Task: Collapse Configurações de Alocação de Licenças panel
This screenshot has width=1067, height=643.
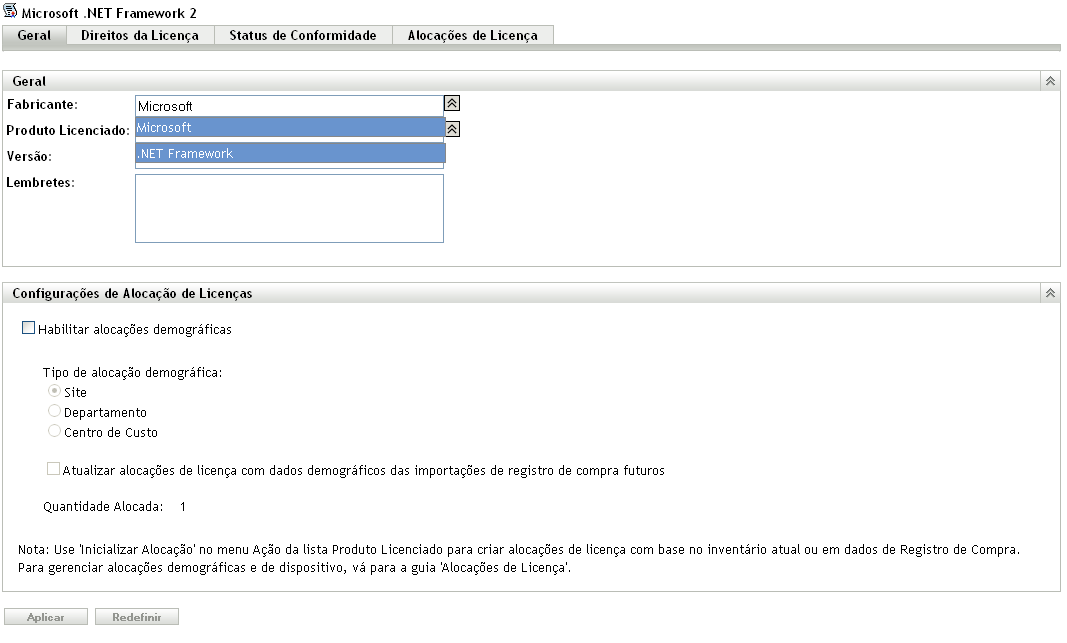Action: (x=1050, y=293)
